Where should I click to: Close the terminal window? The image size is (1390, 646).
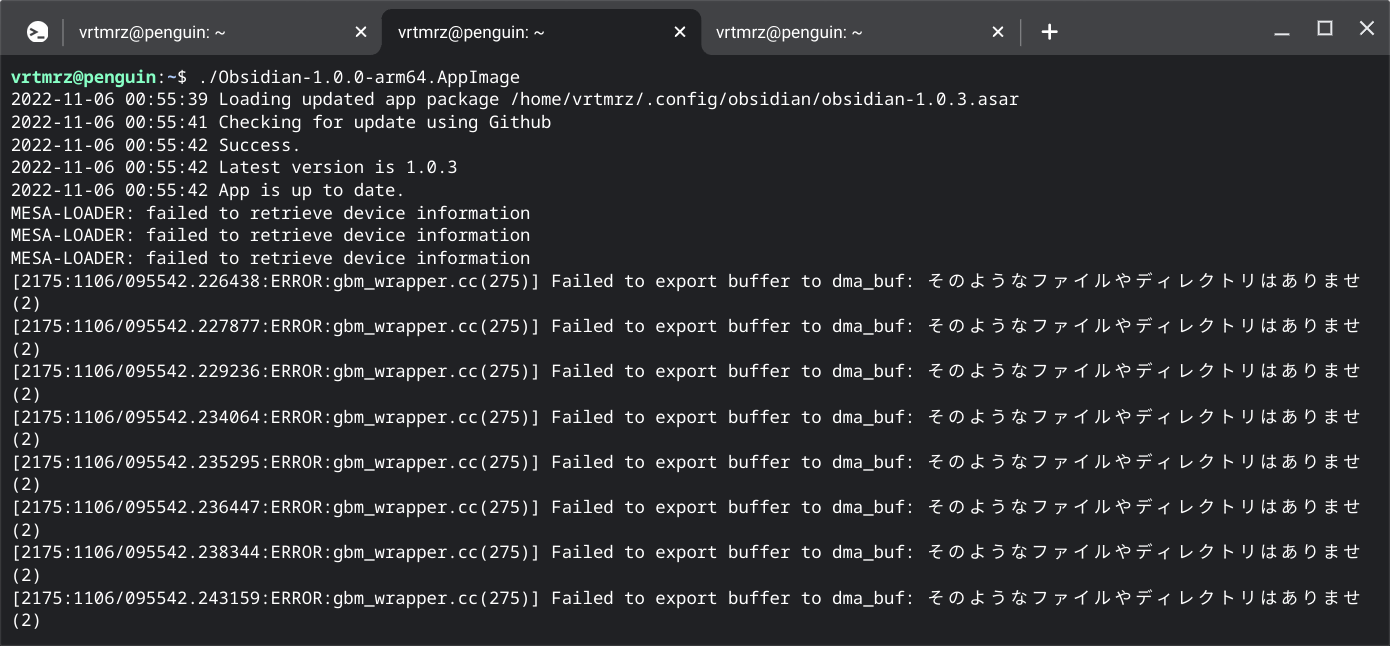[1367, 29]
